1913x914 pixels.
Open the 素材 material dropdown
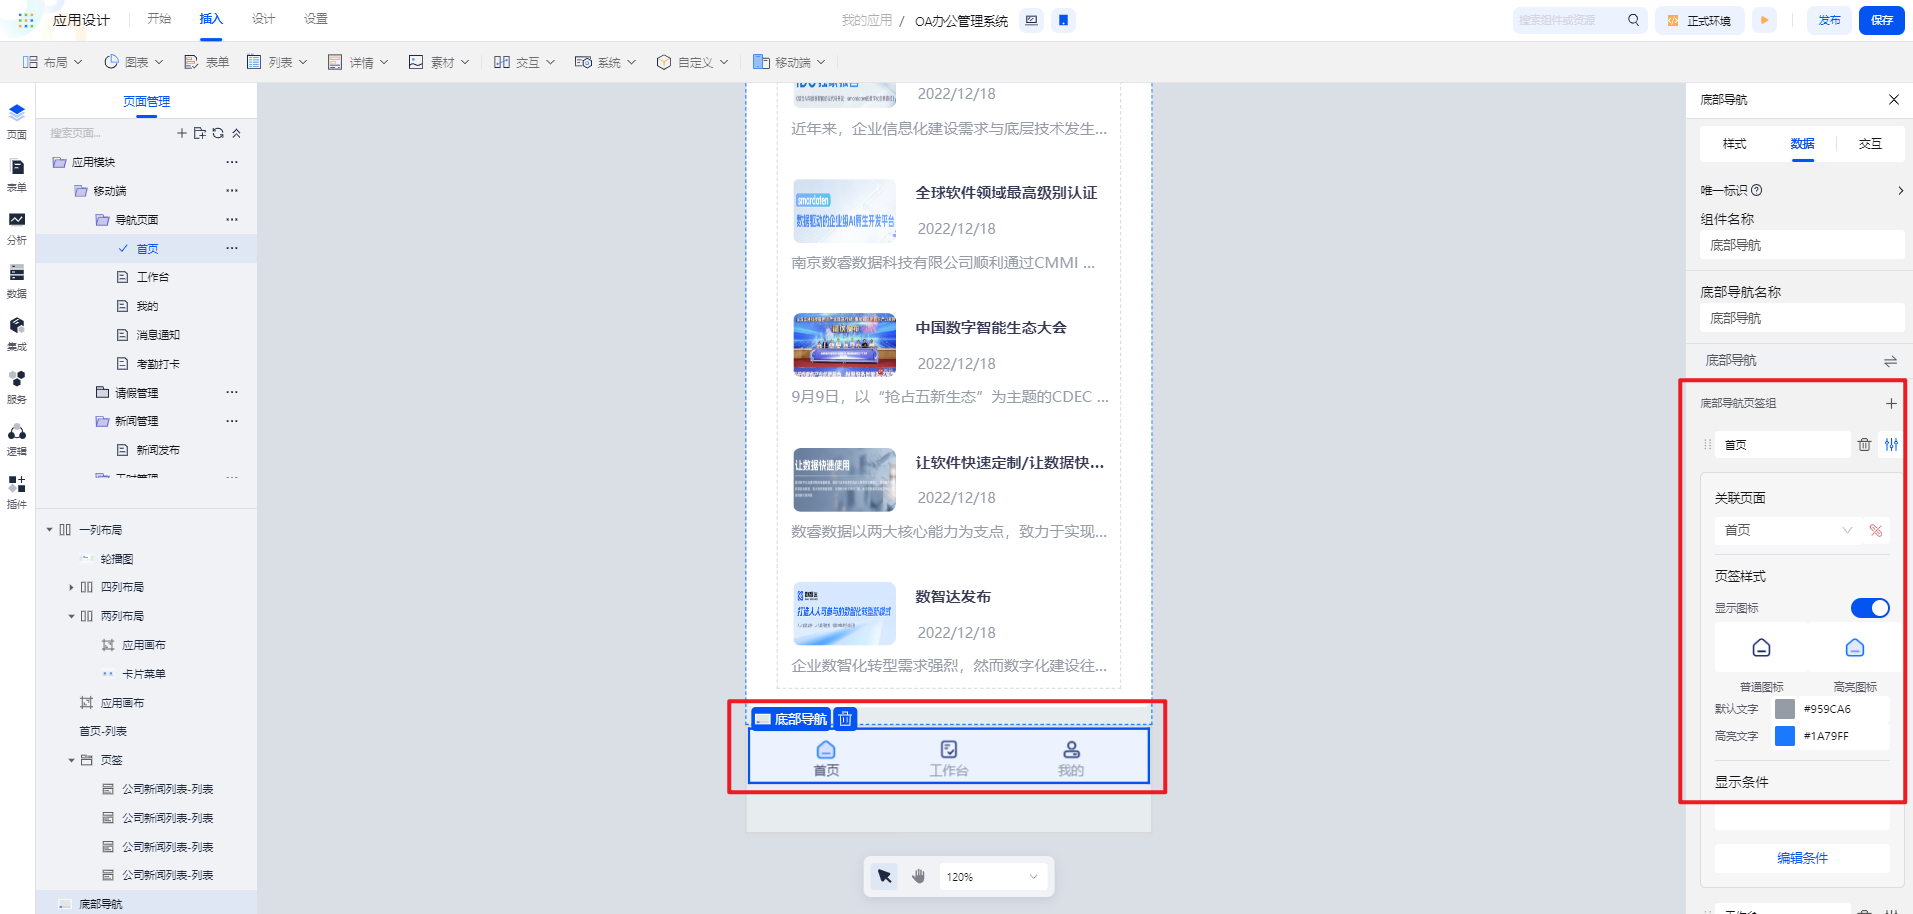439,62
